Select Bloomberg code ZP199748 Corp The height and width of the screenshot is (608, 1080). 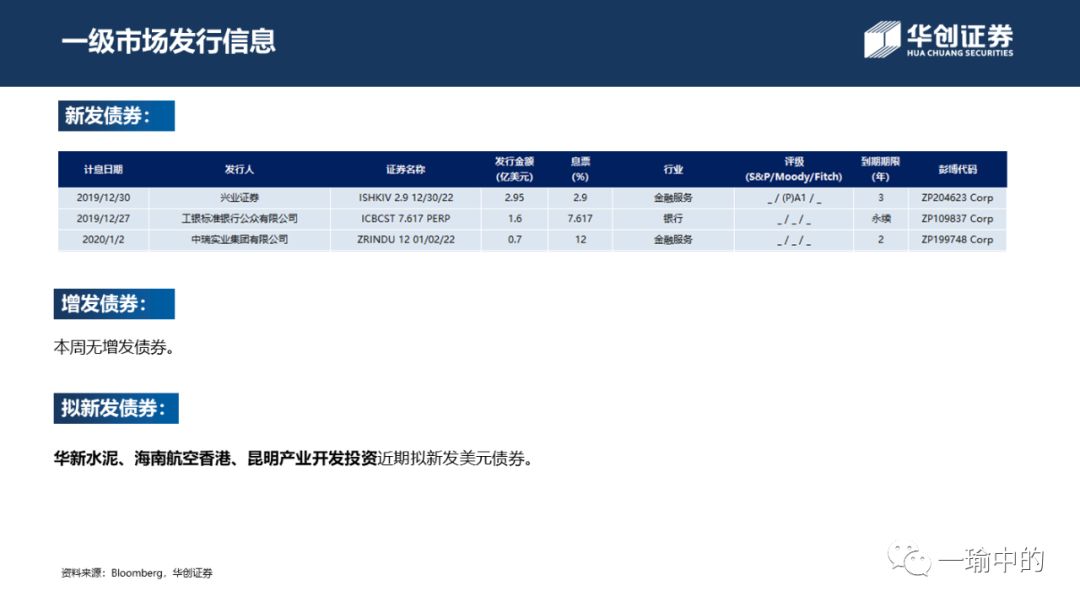(x=957, y=240)
